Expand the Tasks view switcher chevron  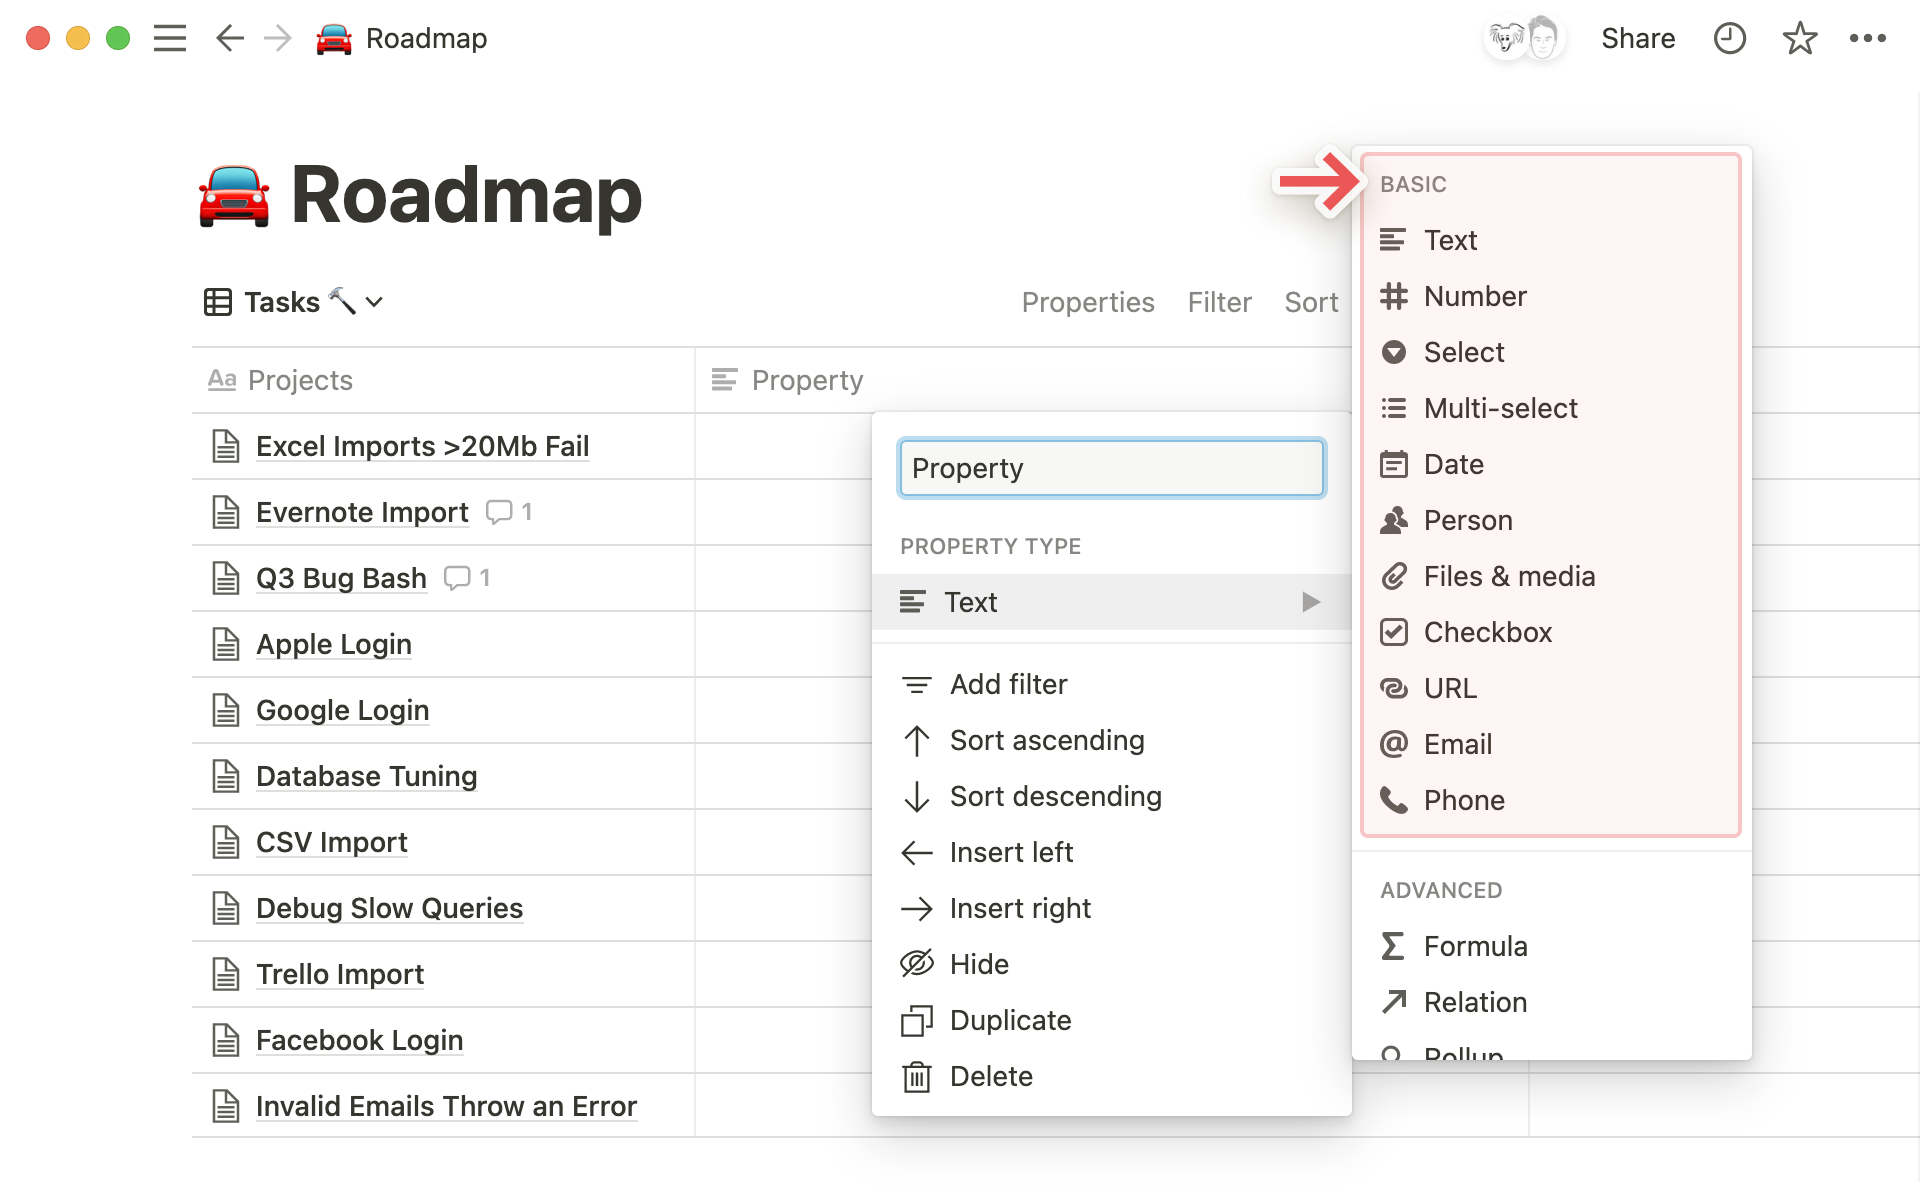point(374,302)
